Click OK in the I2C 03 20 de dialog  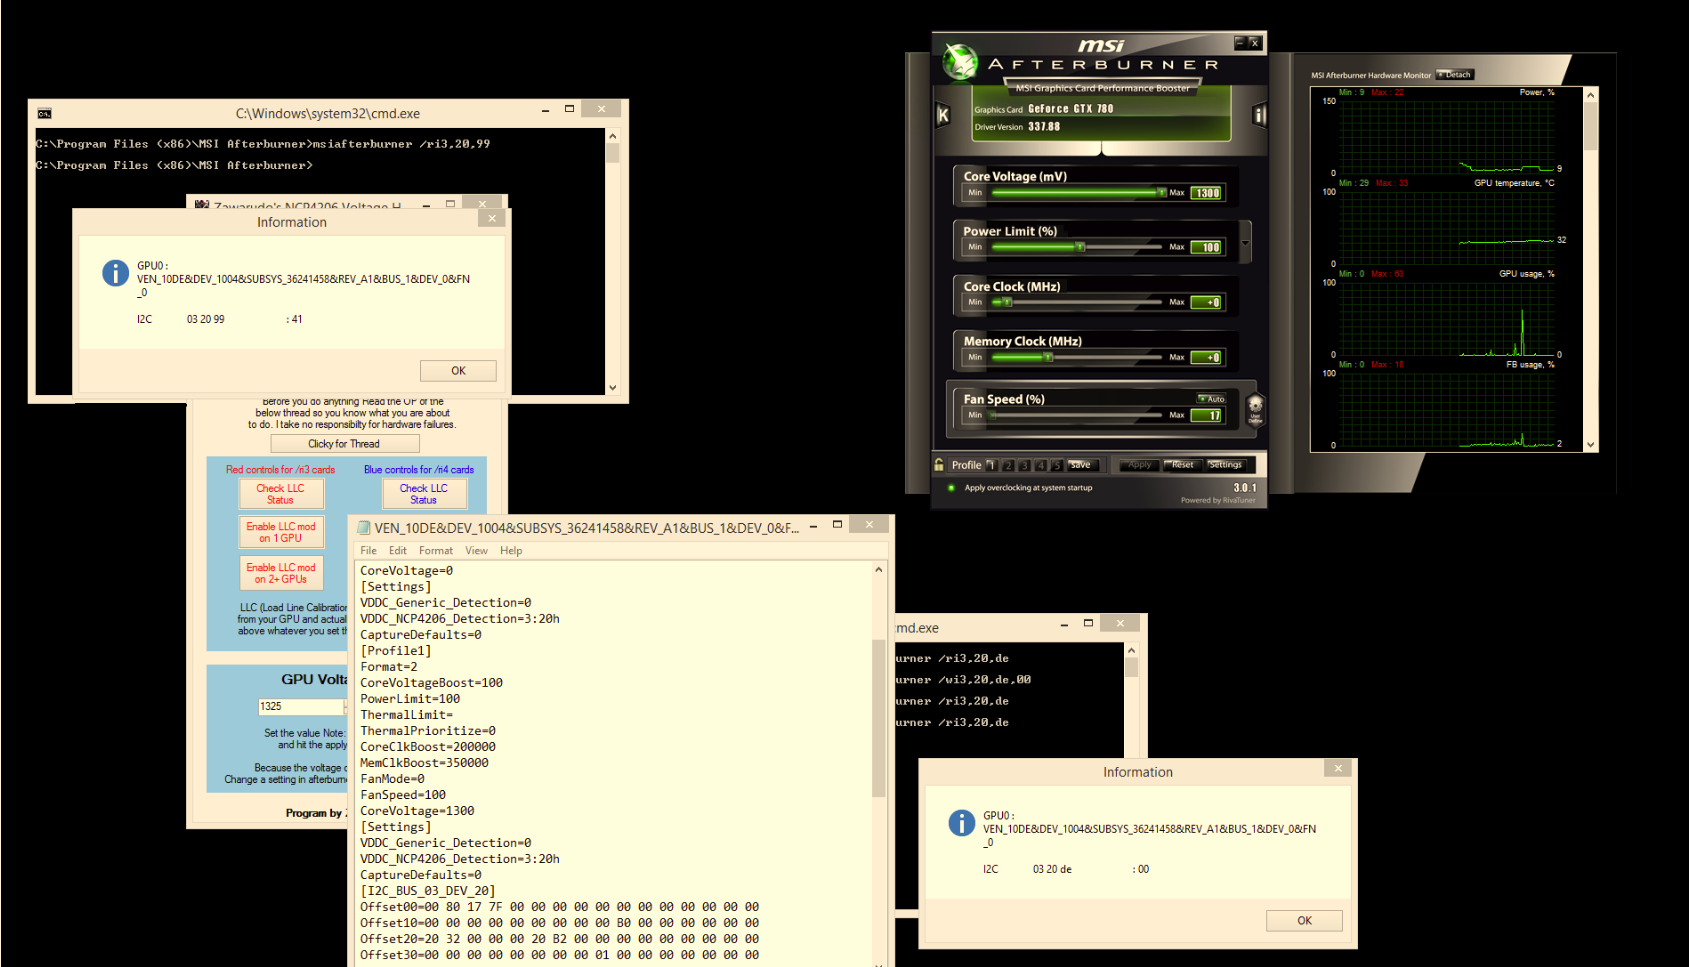(1304, 920)
